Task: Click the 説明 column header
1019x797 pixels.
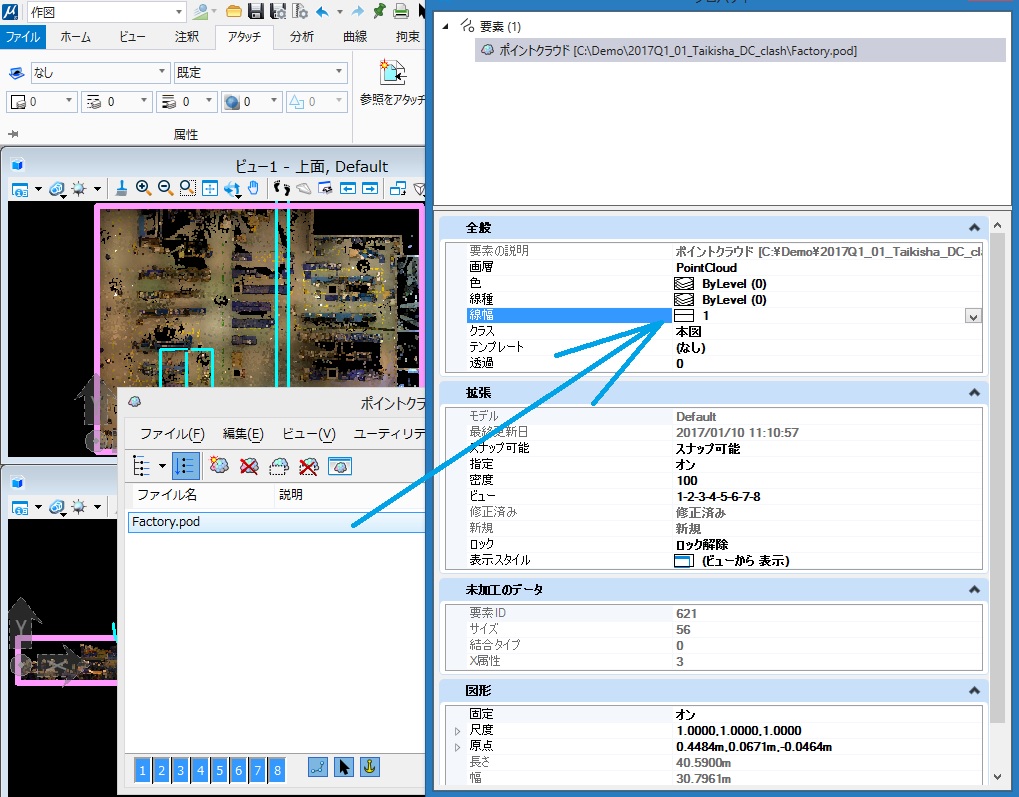Action: [x=350, y=495]
